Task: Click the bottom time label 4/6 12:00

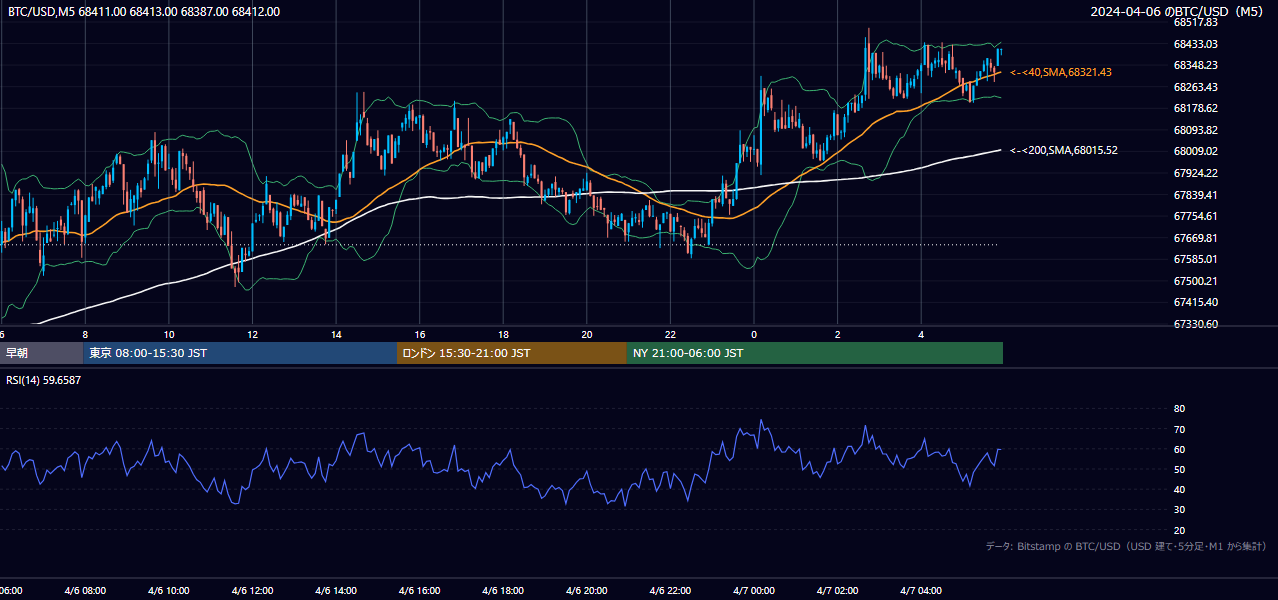Action: (252, 591)
